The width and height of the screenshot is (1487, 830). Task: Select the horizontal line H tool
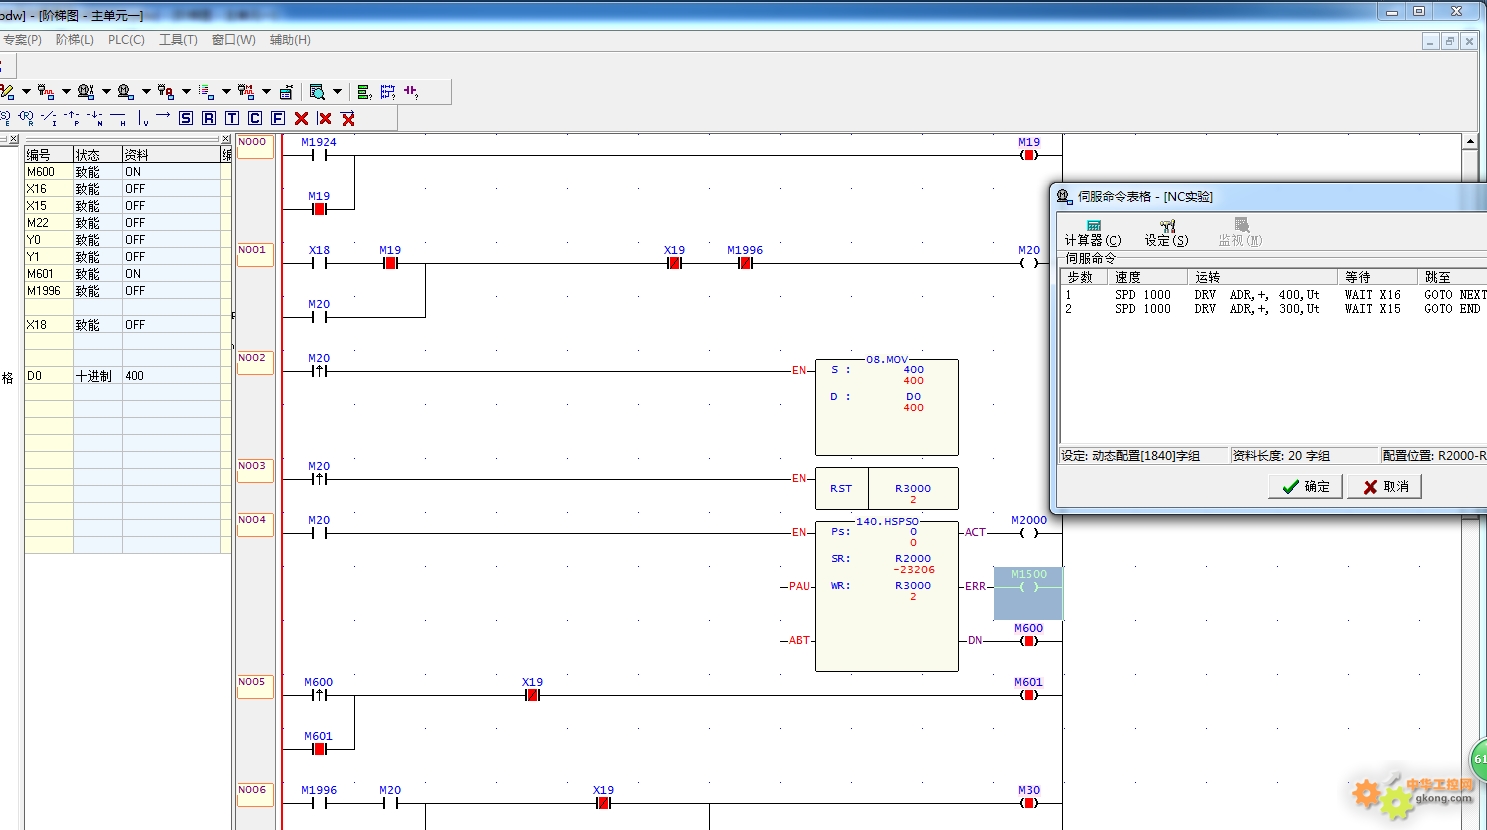118,118
